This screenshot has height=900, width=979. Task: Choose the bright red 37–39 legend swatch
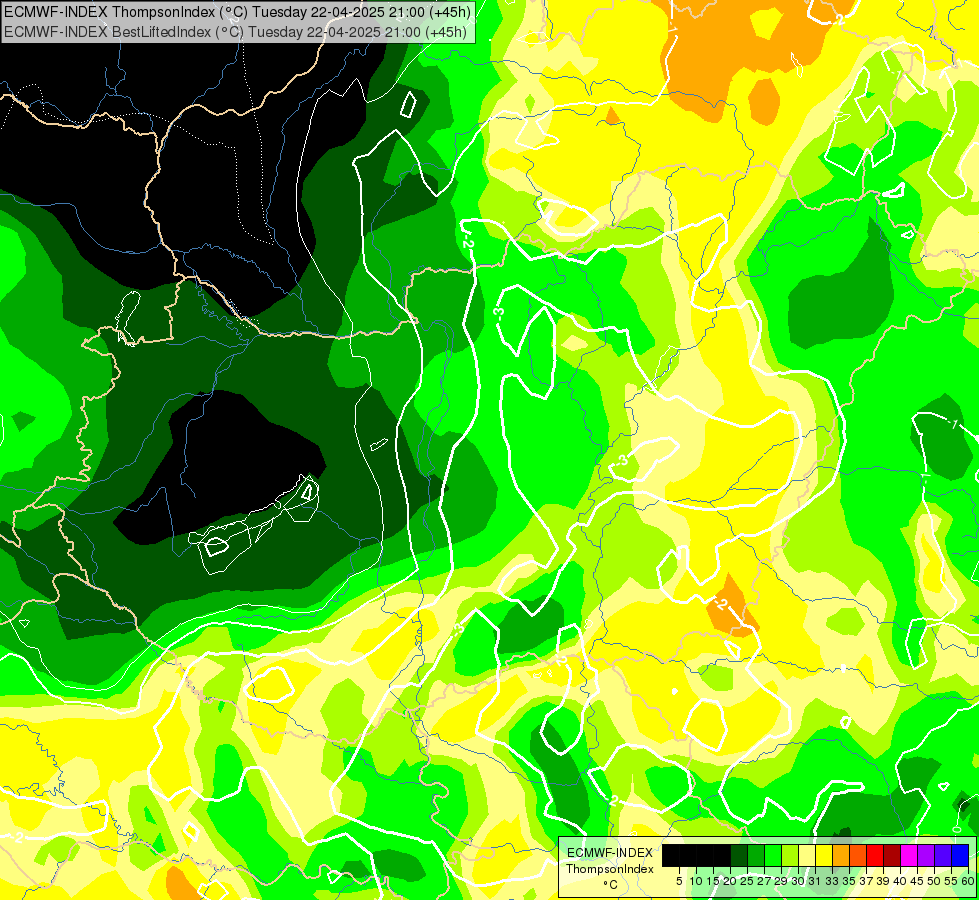(875, 856)
